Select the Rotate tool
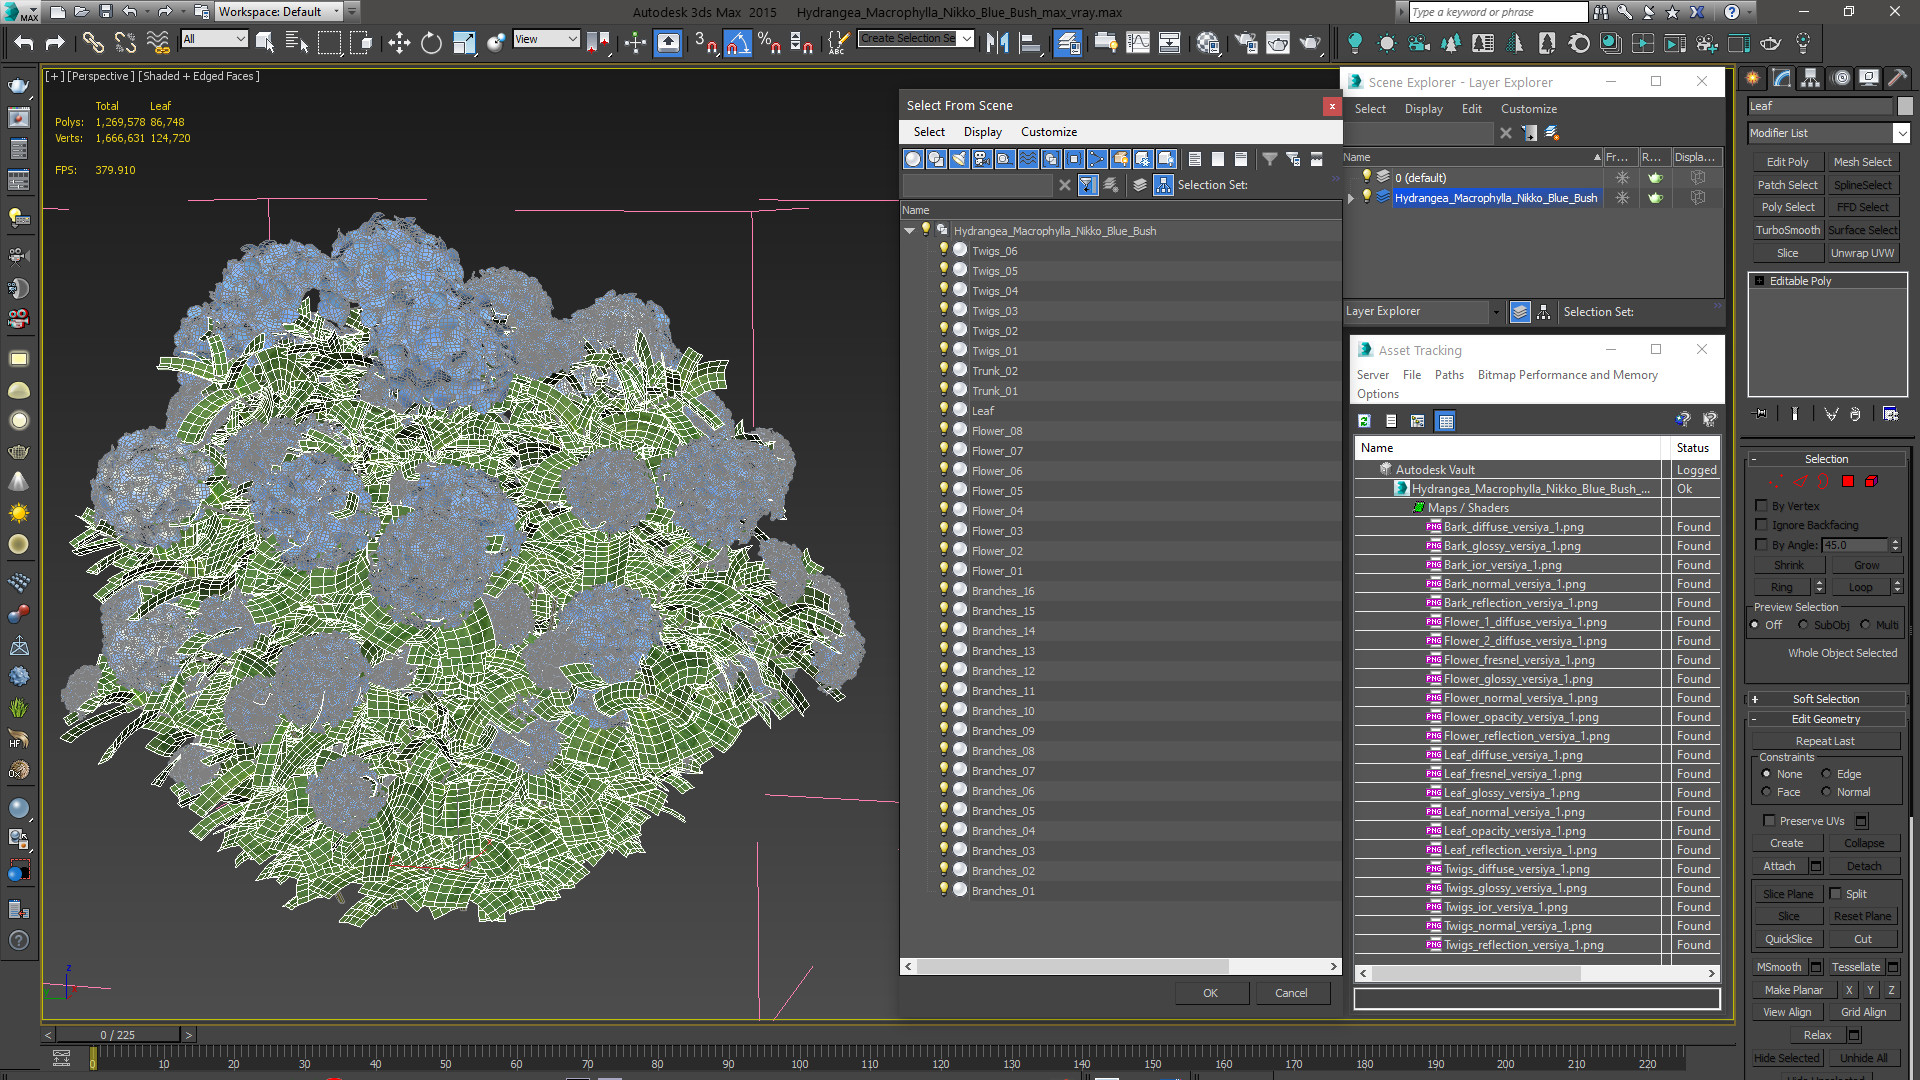The width and height of the screenshot is (1920, 1080). click(x=431, y=43)
